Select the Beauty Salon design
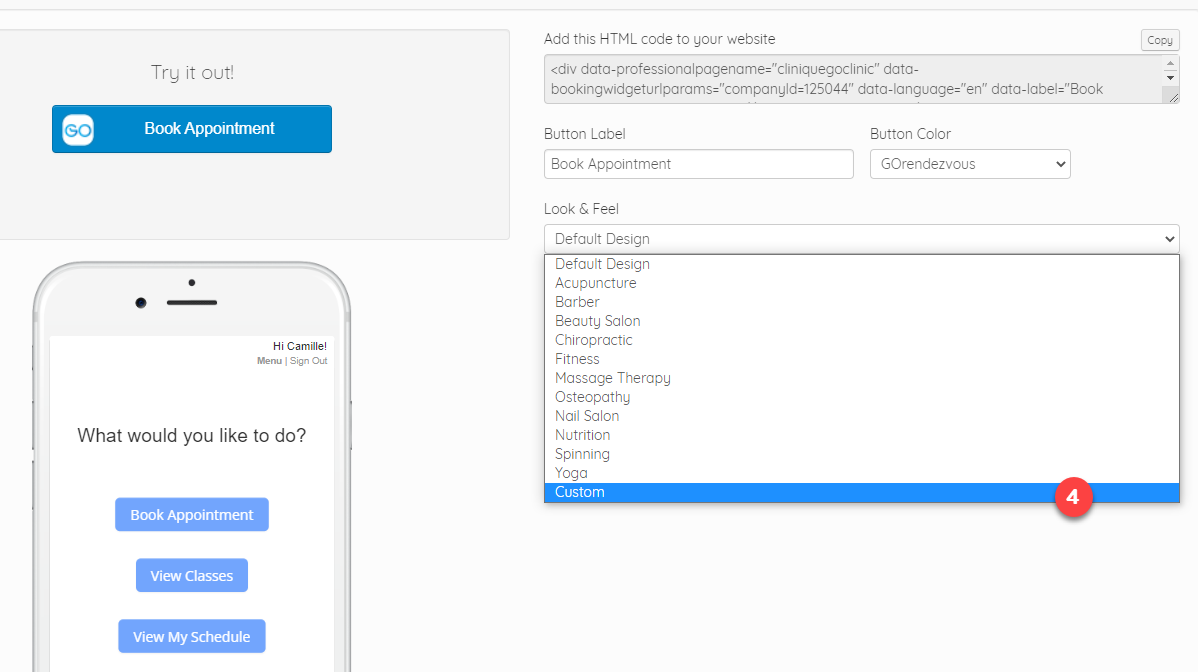The width and height of the screenshot is (1198, 672). tap(861, 321)
